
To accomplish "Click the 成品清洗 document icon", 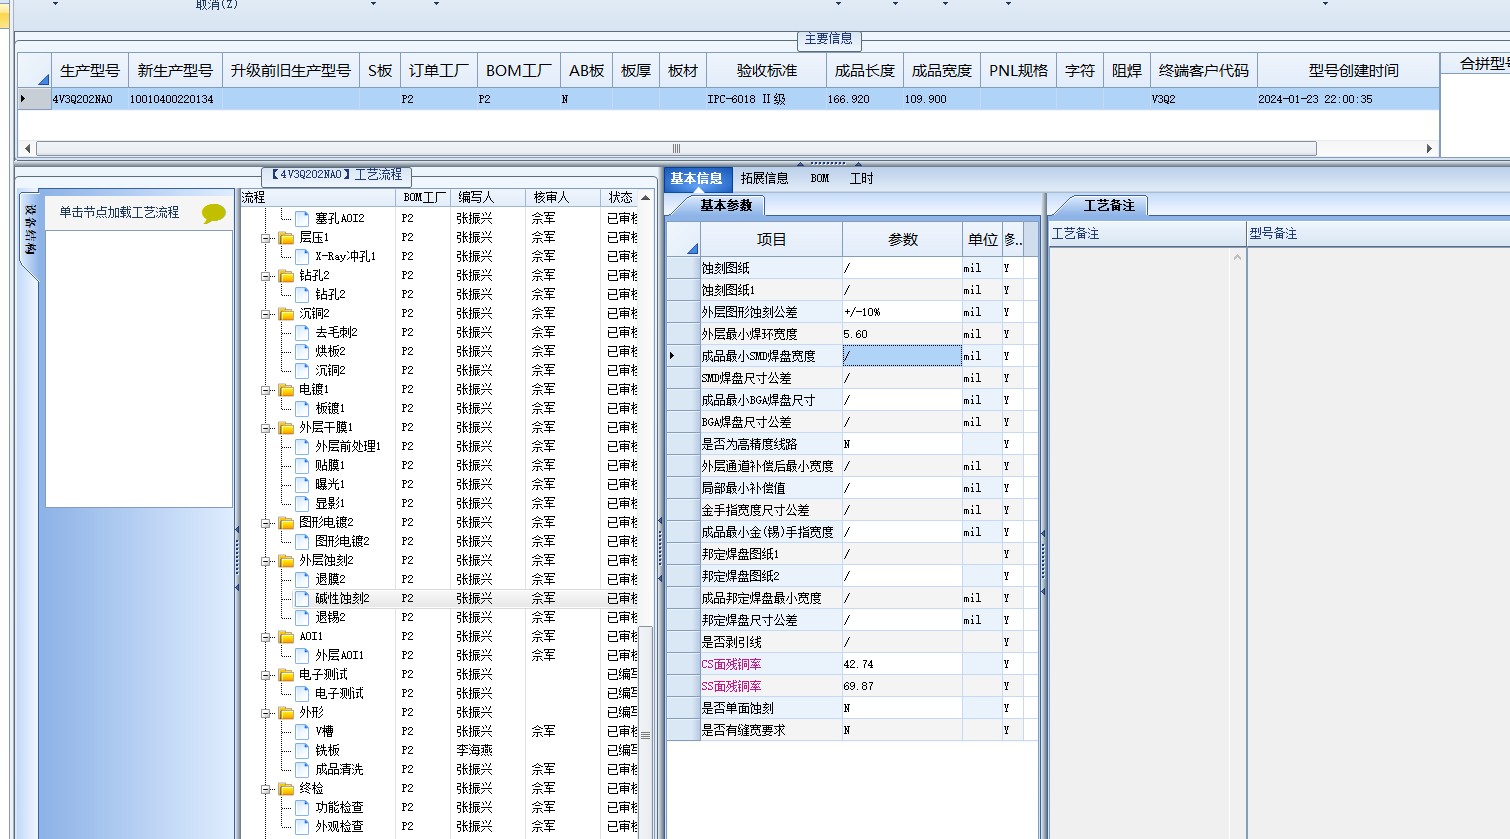I will tap(302, 769).
